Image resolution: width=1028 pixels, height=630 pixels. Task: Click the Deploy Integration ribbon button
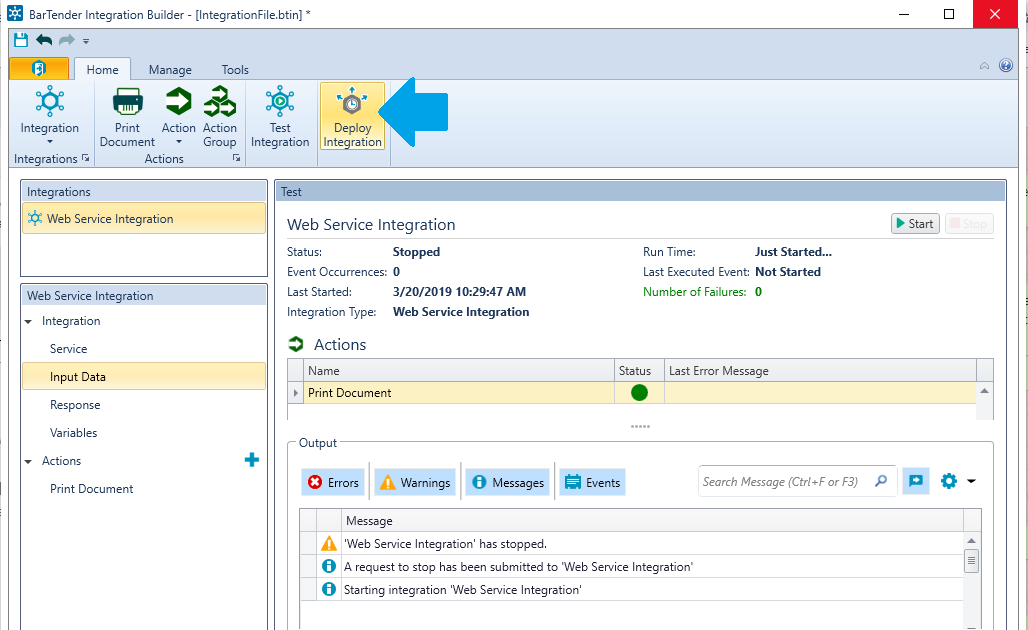tap(352, 117)
